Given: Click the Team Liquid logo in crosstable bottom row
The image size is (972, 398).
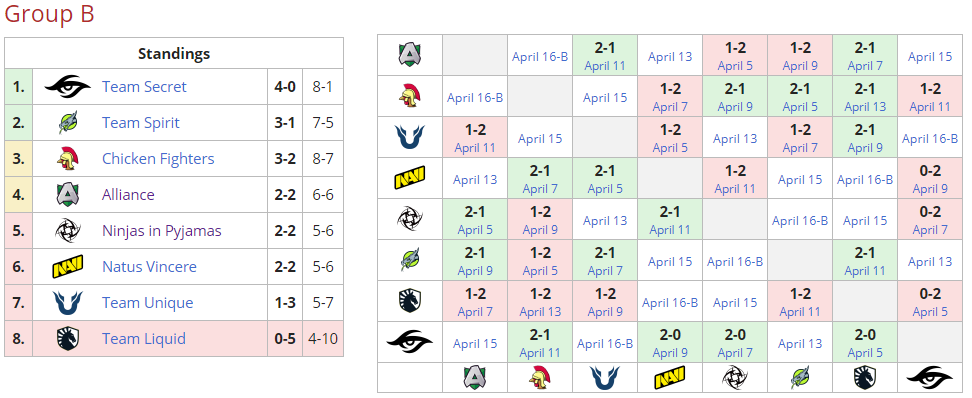Looking at the screenshot, I should click(865, 377).
